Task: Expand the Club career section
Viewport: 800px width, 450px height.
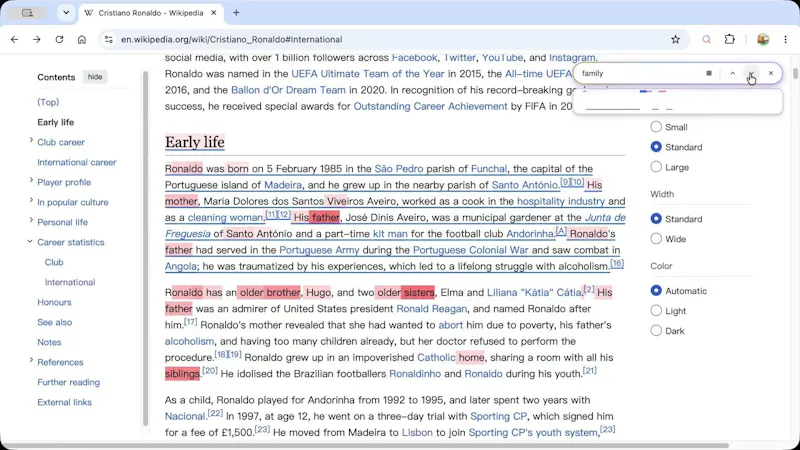Action: tap(31, 140)
